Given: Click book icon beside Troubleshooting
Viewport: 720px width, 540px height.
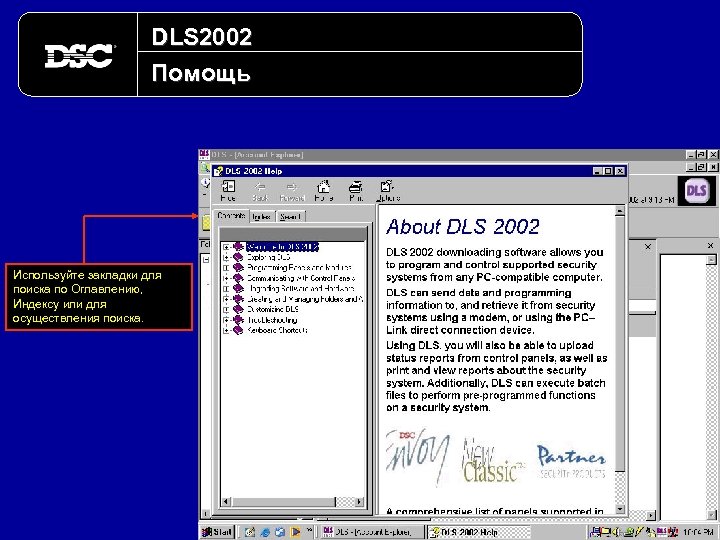Looking at the screenshot, I should (x=238, y=320).
